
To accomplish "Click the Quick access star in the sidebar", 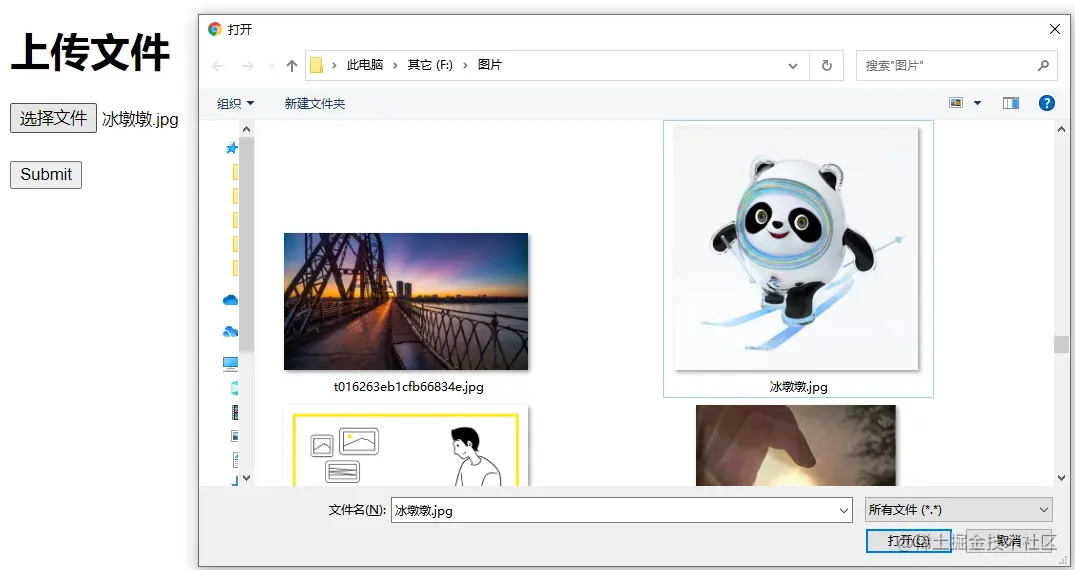I will (232, 148).
